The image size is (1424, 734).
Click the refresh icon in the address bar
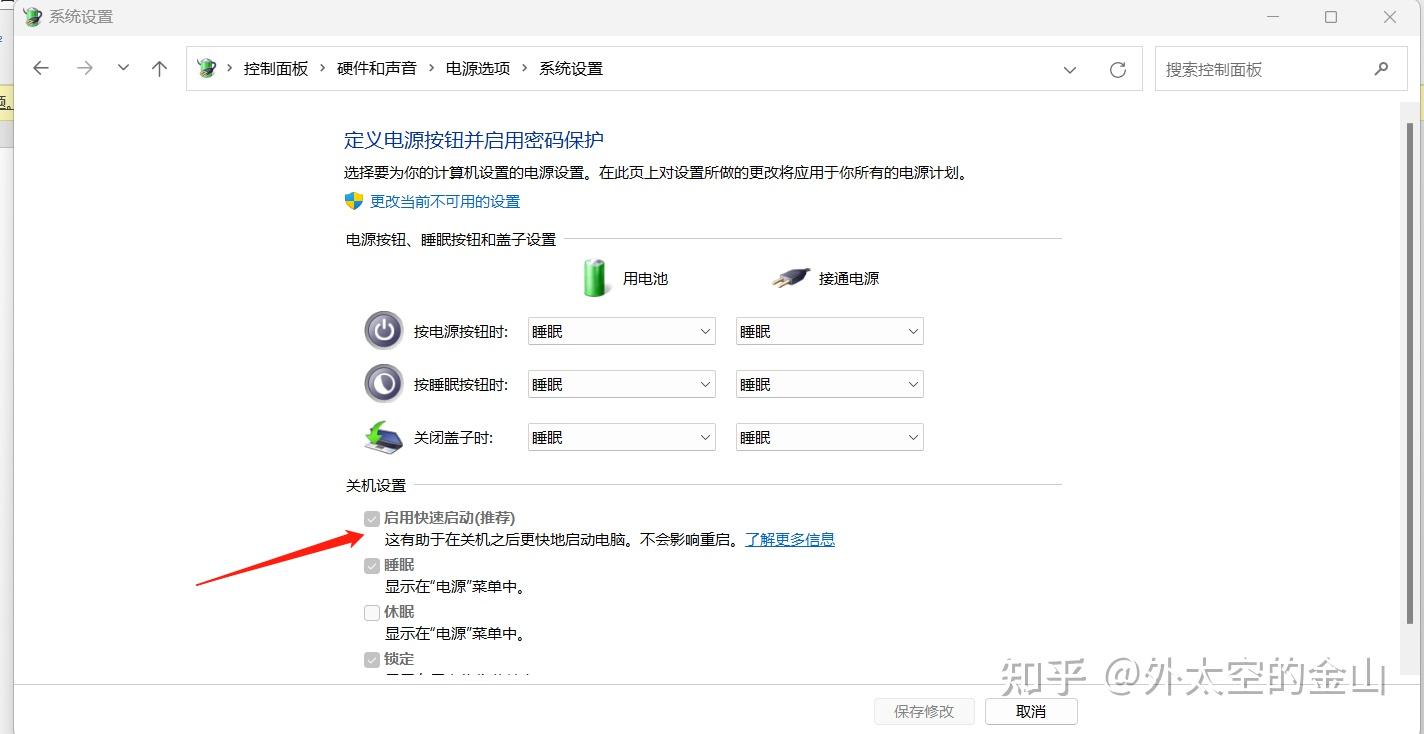click(x=1117, y=68)
